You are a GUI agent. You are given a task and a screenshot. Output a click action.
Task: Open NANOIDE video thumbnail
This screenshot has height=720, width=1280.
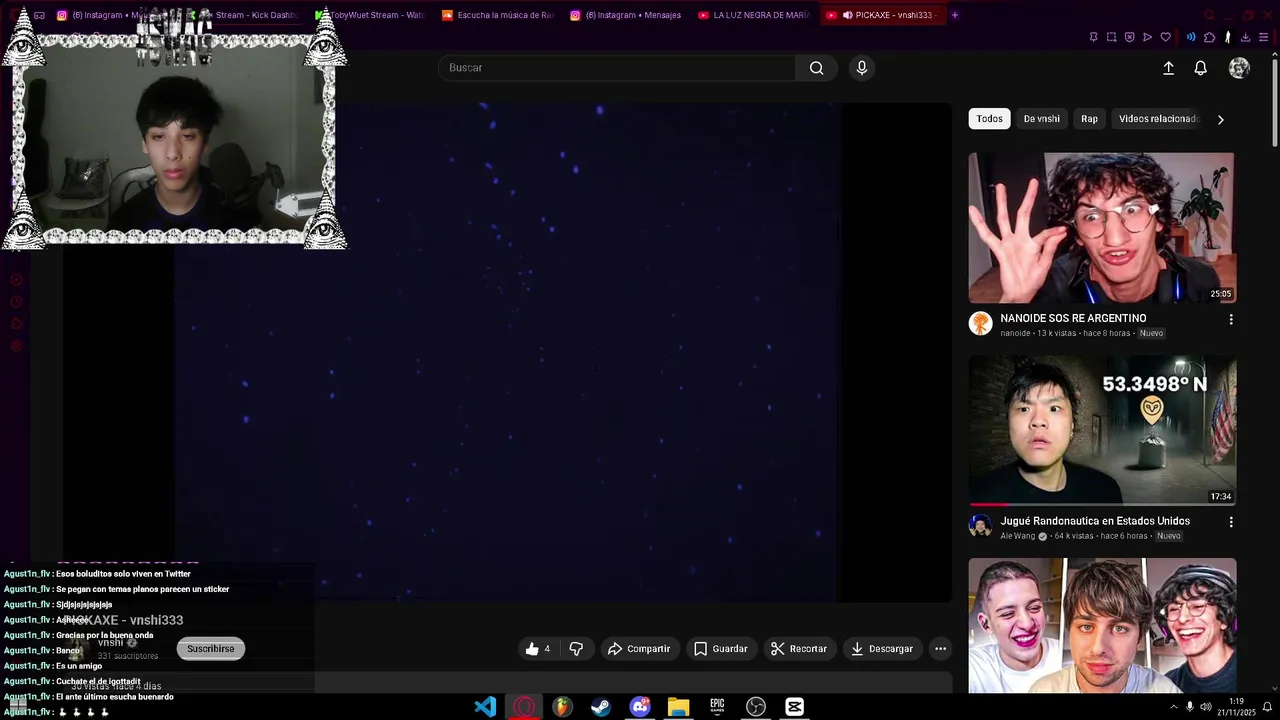(x=1102, y=228)
